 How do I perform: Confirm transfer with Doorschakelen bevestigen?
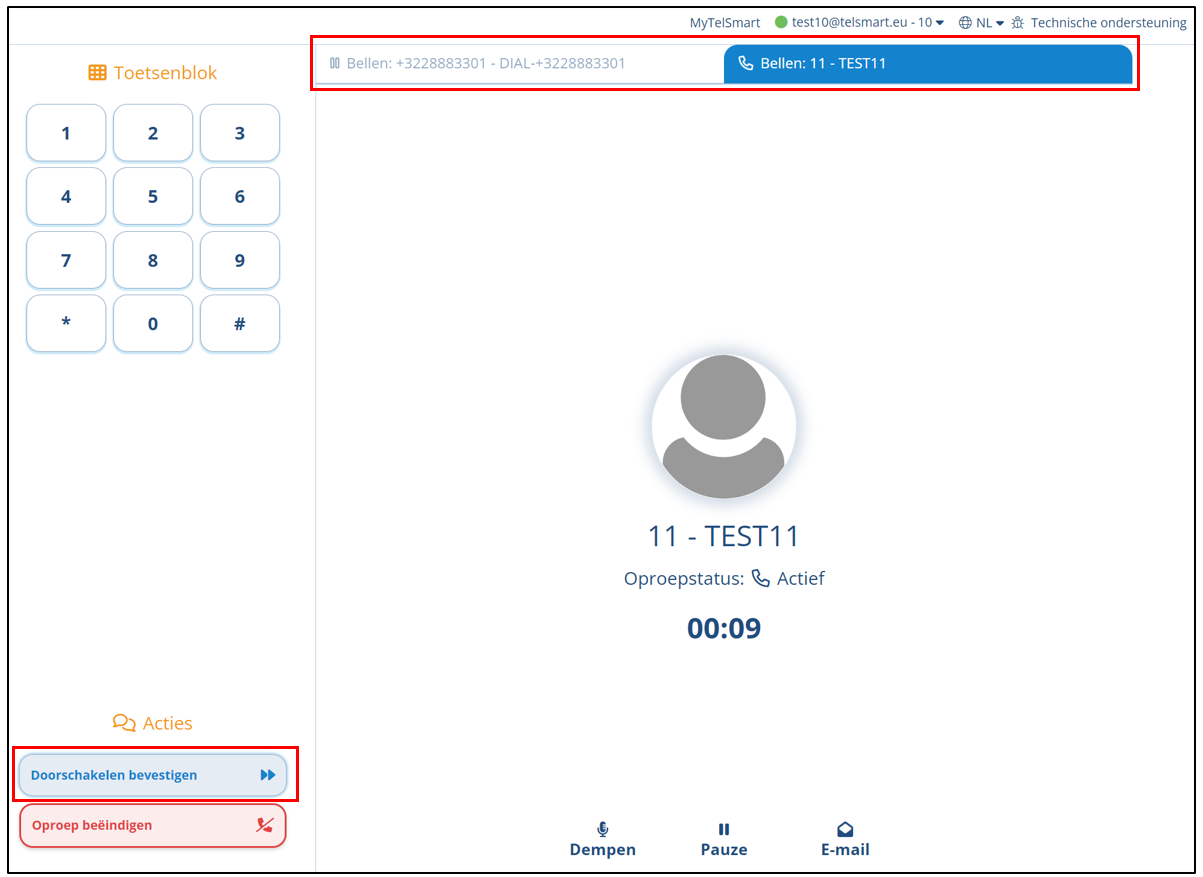(x=114, y=775)
